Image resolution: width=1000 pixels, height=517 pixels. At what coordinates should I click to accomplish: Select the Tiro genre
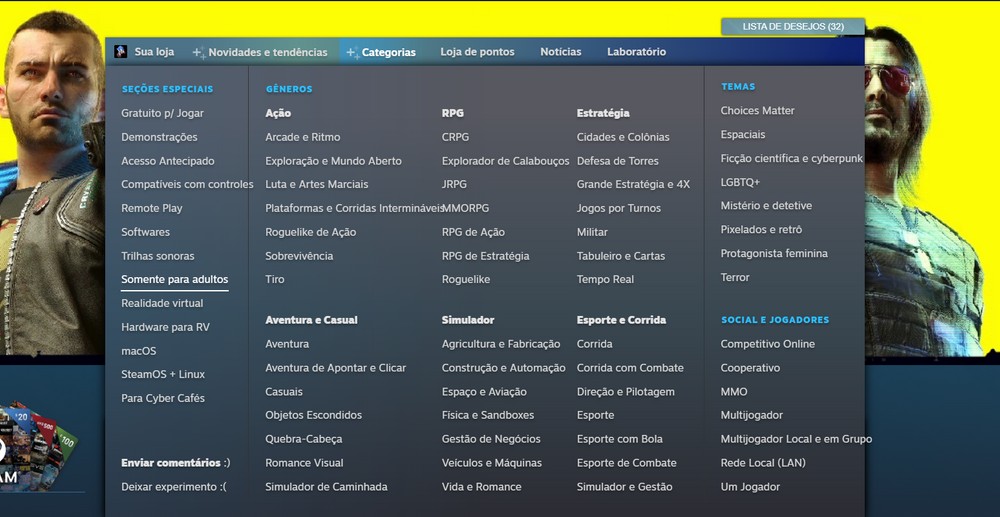coord(275,279)
